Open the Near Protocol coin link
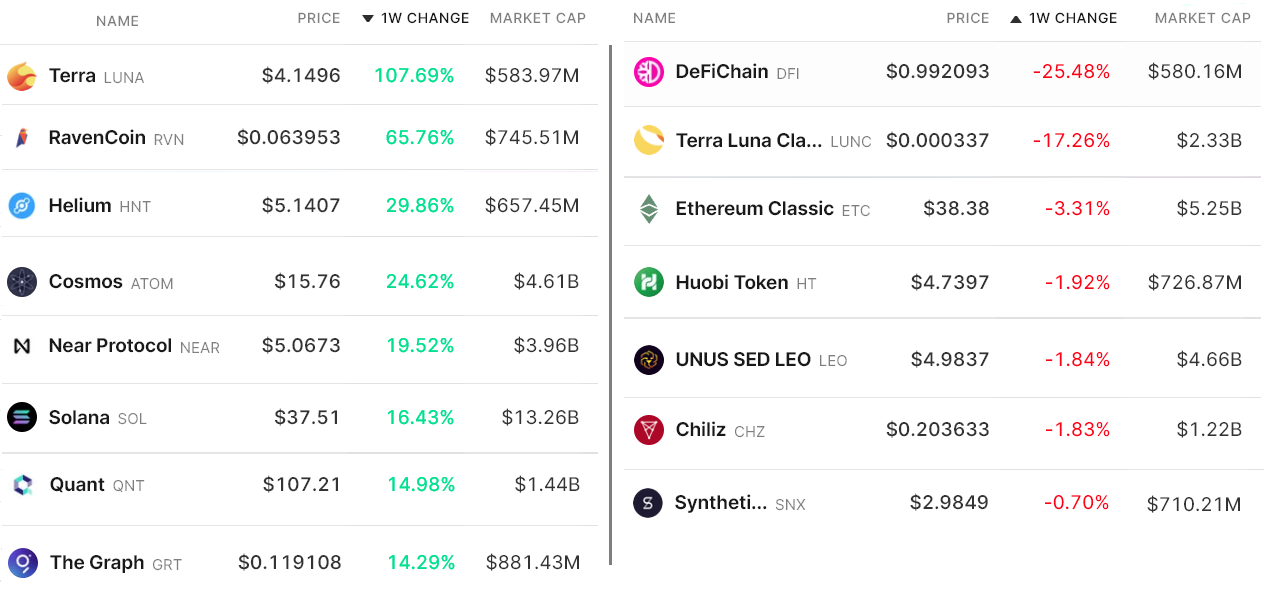Viewport: 1264px width, 599px height. 110,346
